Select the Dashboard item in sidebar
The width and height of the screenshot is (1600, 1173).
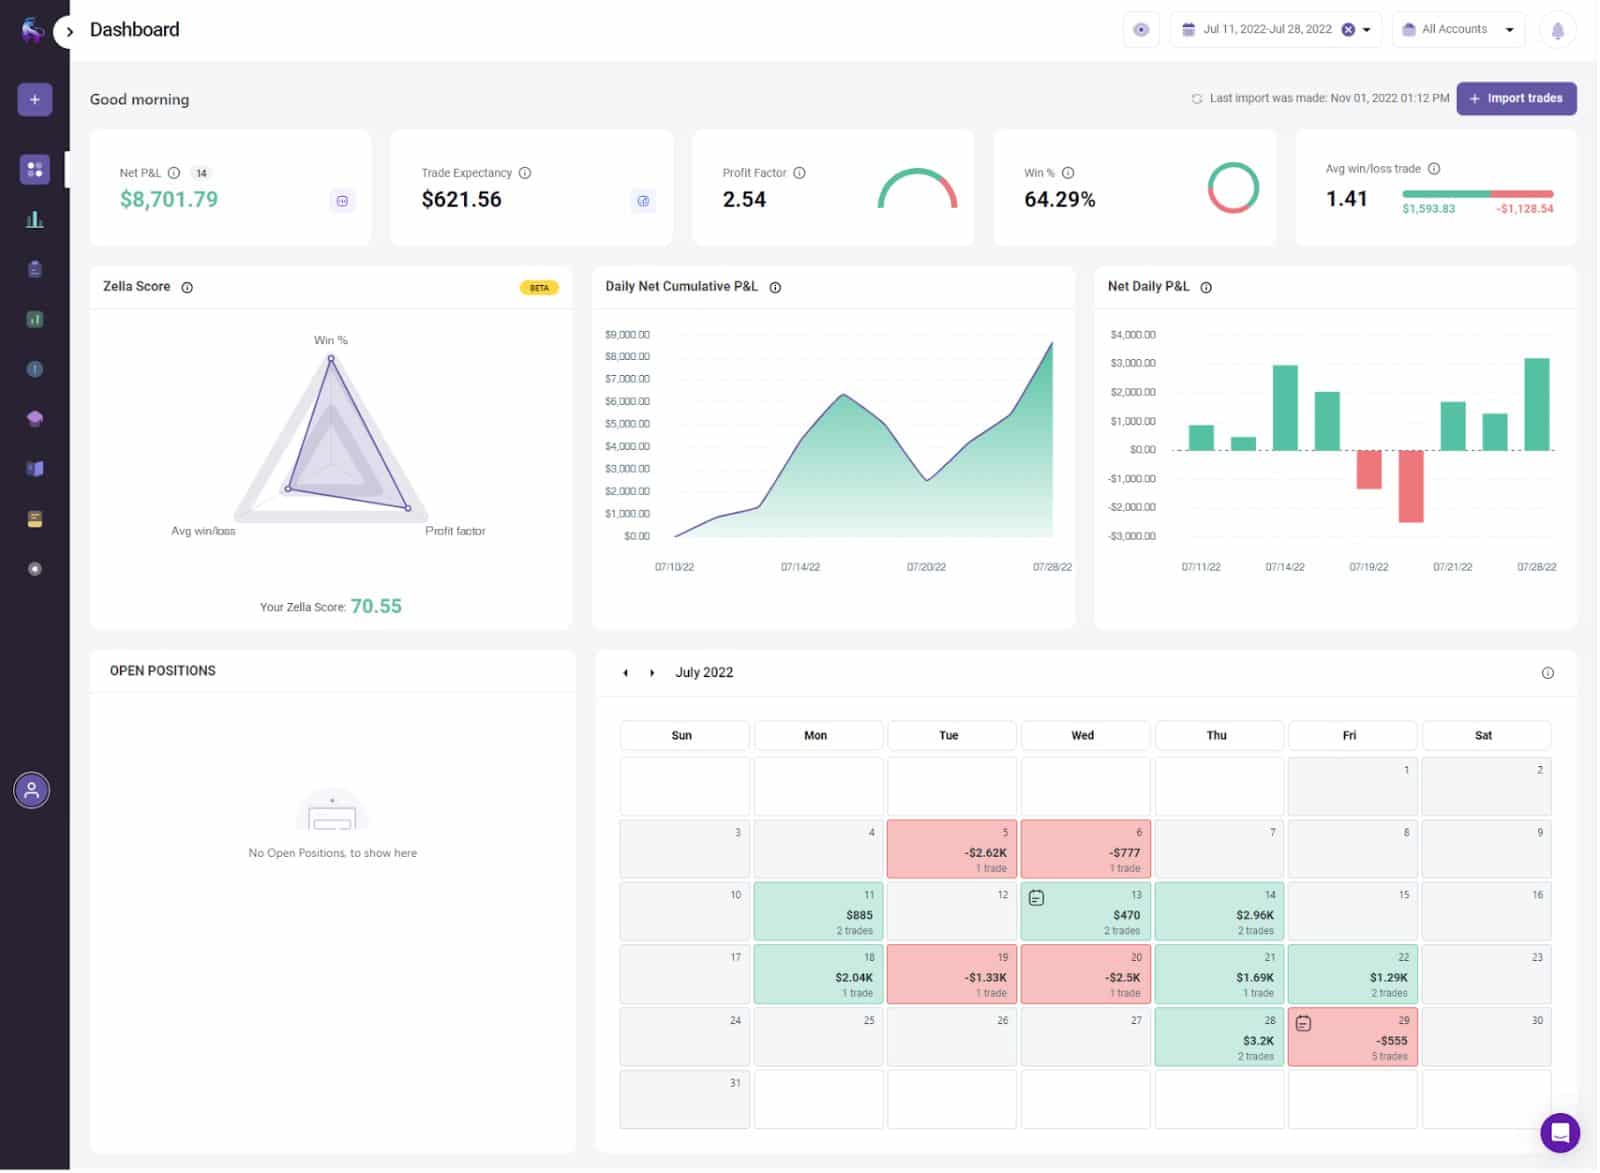[34, 170]
